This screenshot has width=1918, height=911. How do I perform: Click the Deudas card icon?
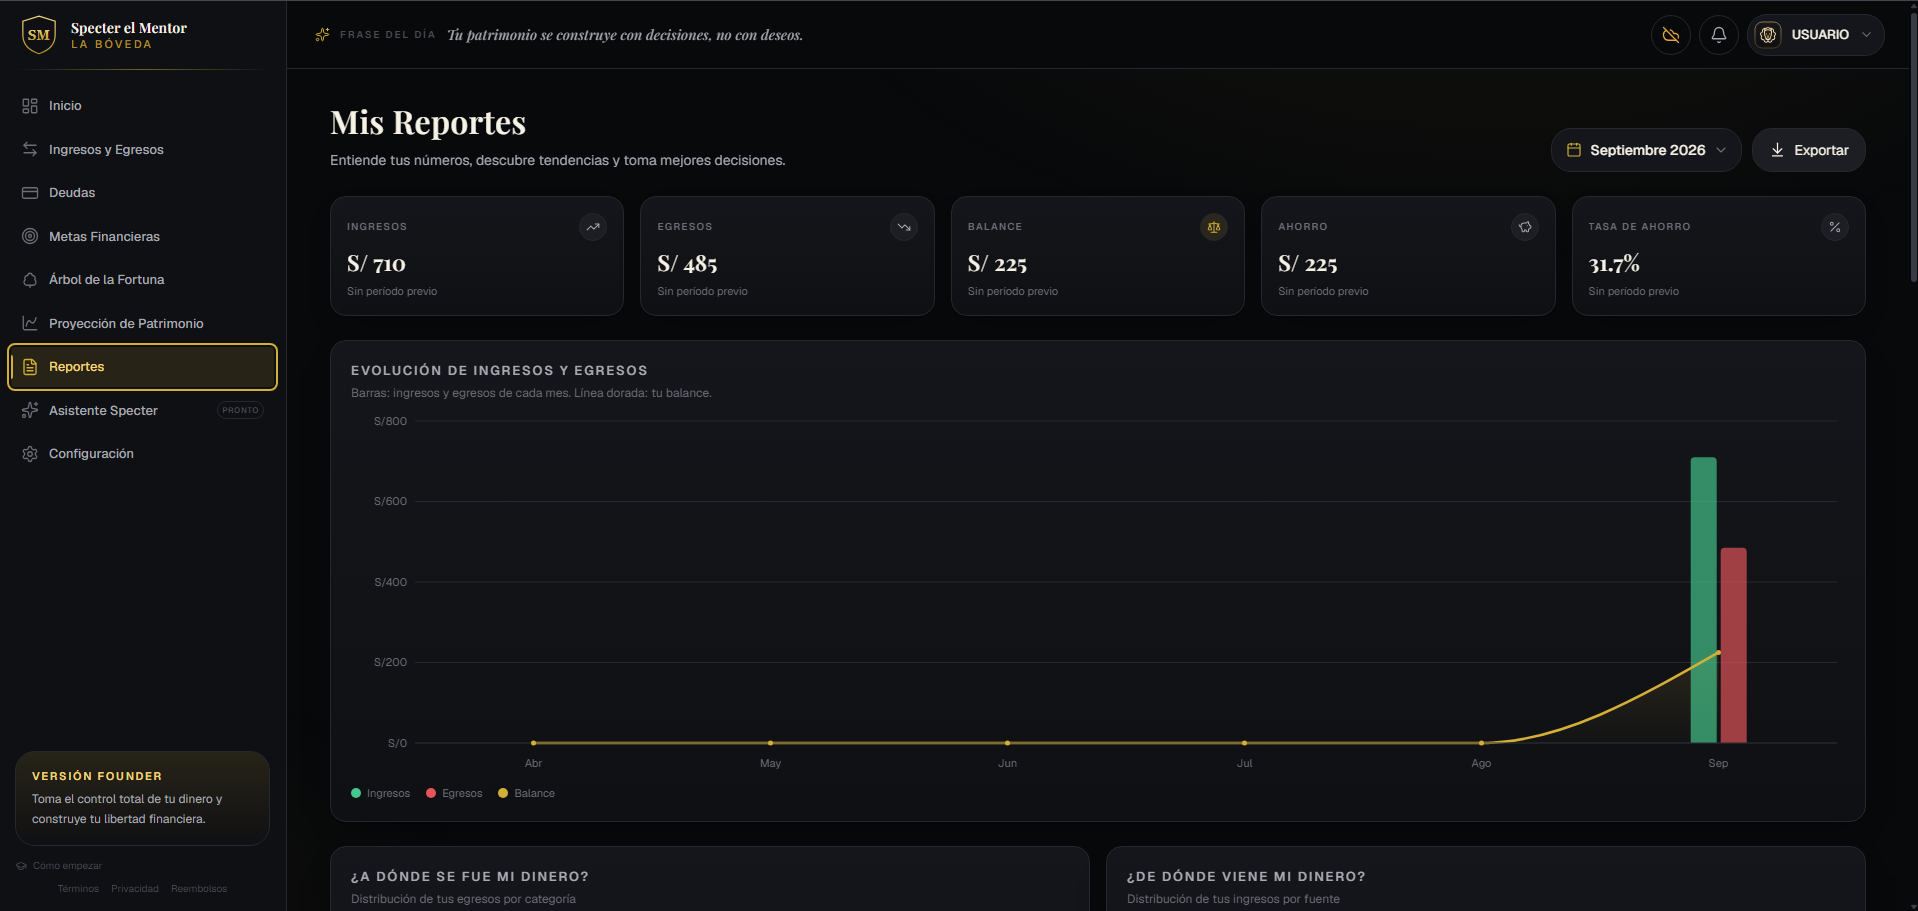click(x=30, y=193)
